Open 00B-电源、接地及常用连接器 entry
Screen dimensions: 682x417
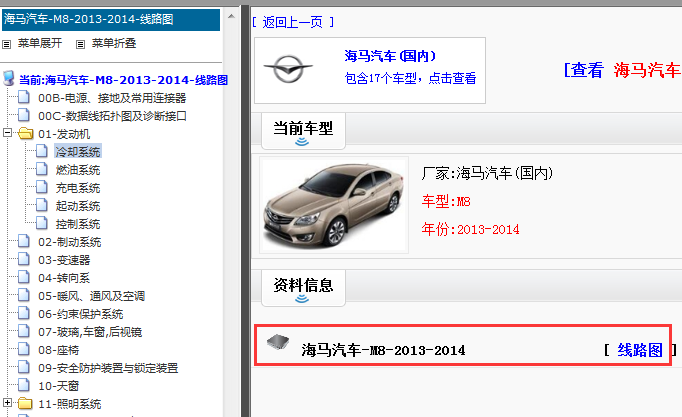(x=112, y=98)
